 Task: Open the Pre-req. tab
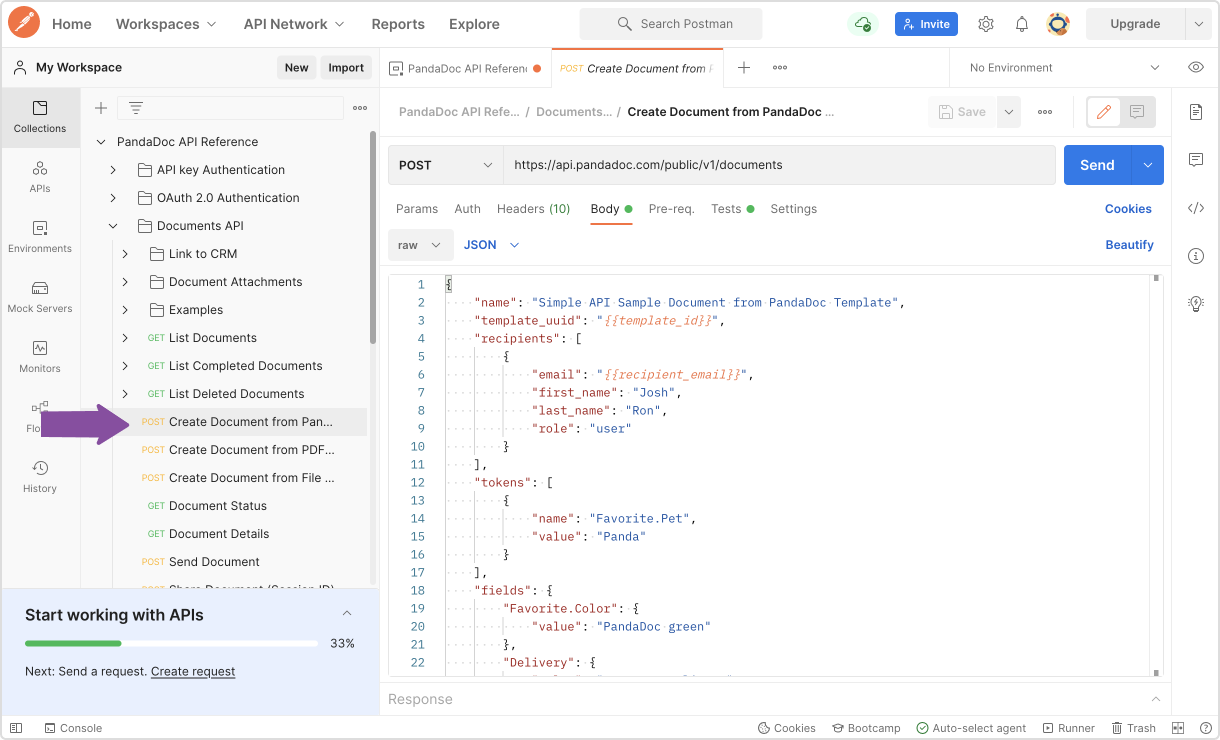[x=671, y=209]
